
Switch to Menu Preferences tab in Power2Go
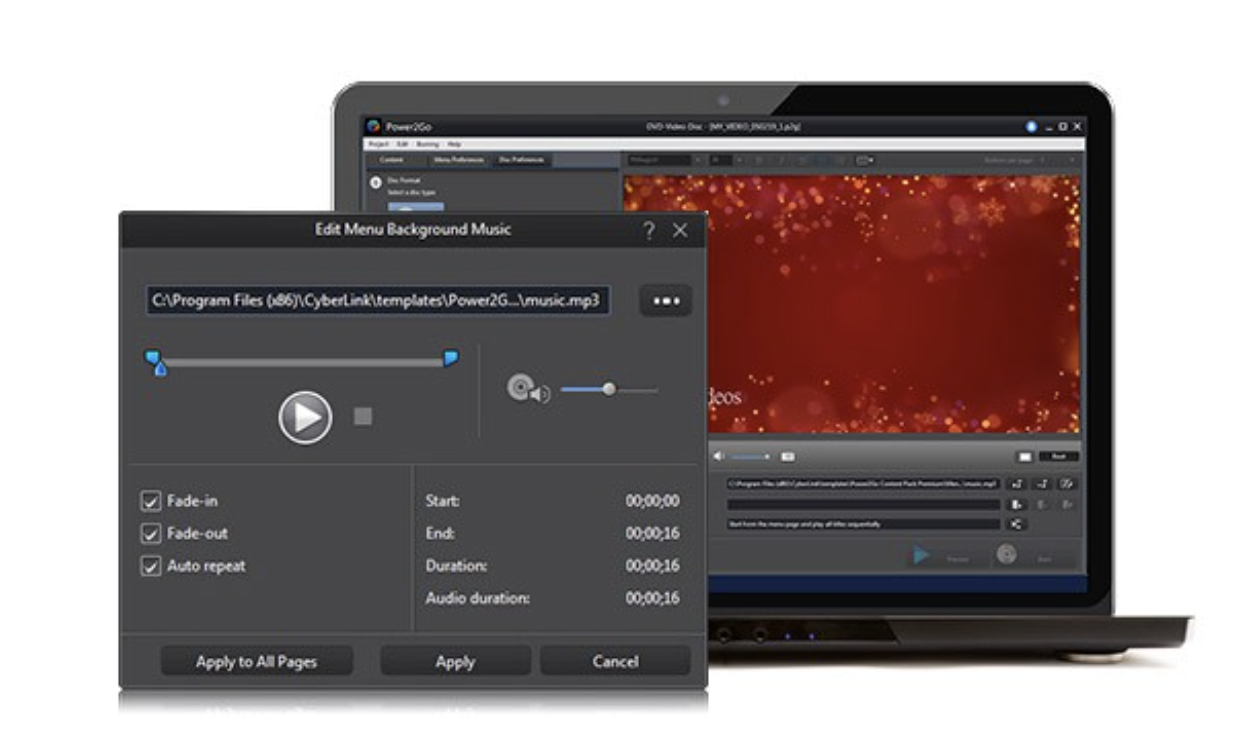tap(458, 160)
